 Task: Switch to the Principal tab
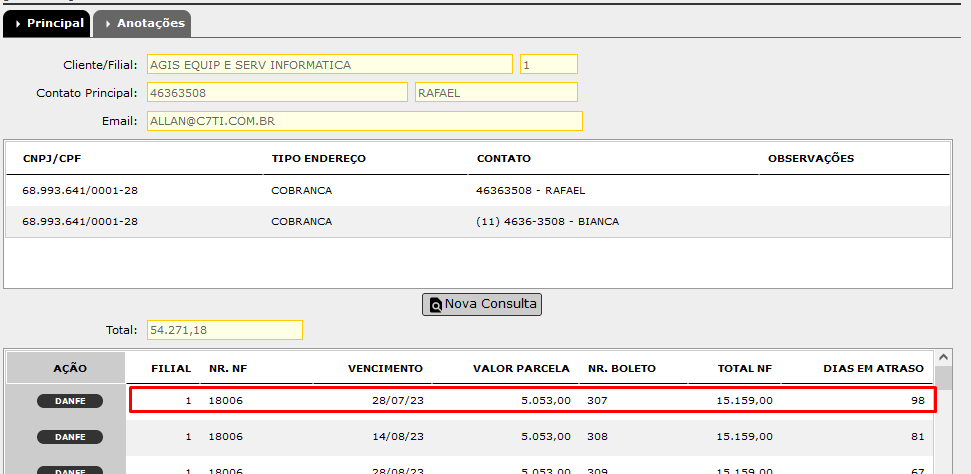pyautogui.click(x=47, y=24)
